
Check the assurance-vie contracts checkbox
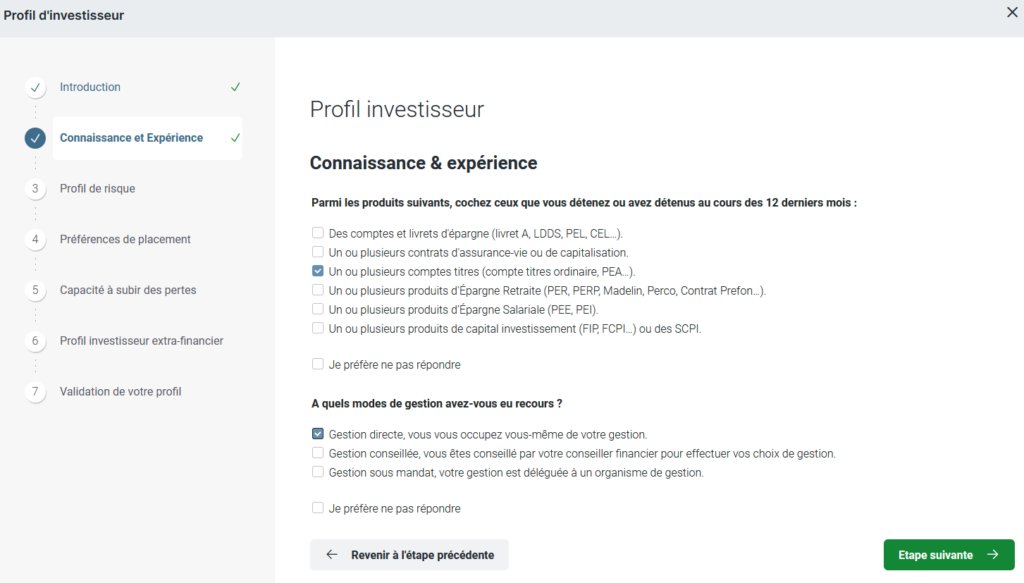pos(318,252)
